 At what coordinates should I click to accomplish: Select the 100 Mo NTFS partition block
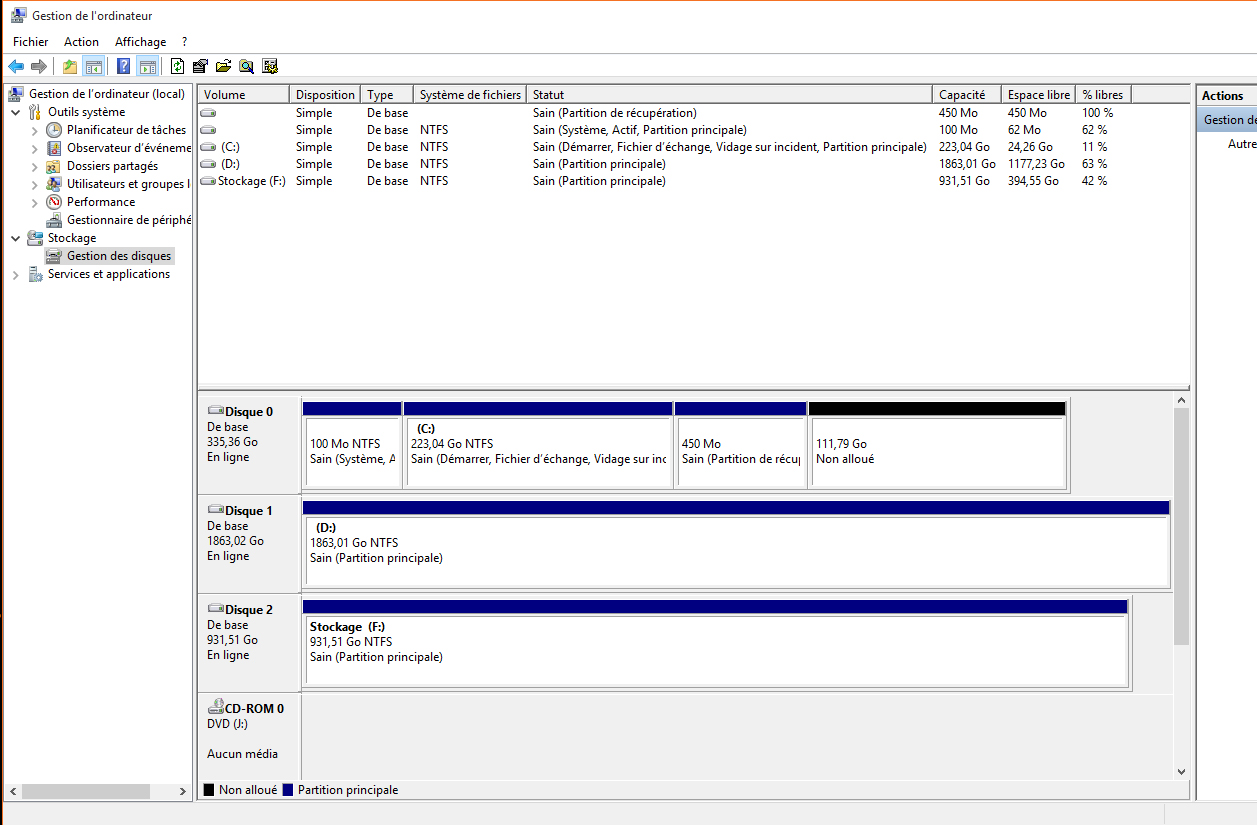pos(351,444)
